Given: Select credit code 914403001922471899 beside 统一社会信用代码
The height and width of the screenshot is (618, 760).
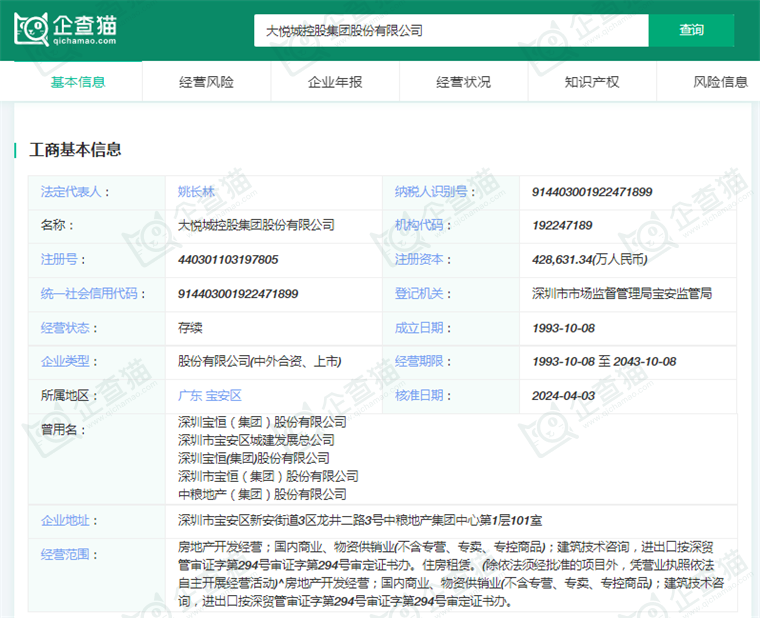Looking at the screenshot, I should tap(238, 294).
